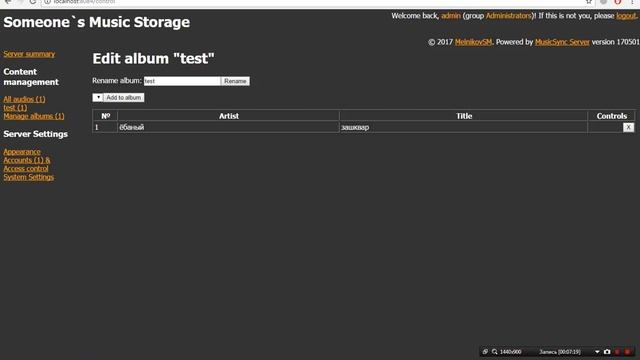Open All audios (1) in sidebar
This screenshot has height=360, width=640.
[24, 99]
